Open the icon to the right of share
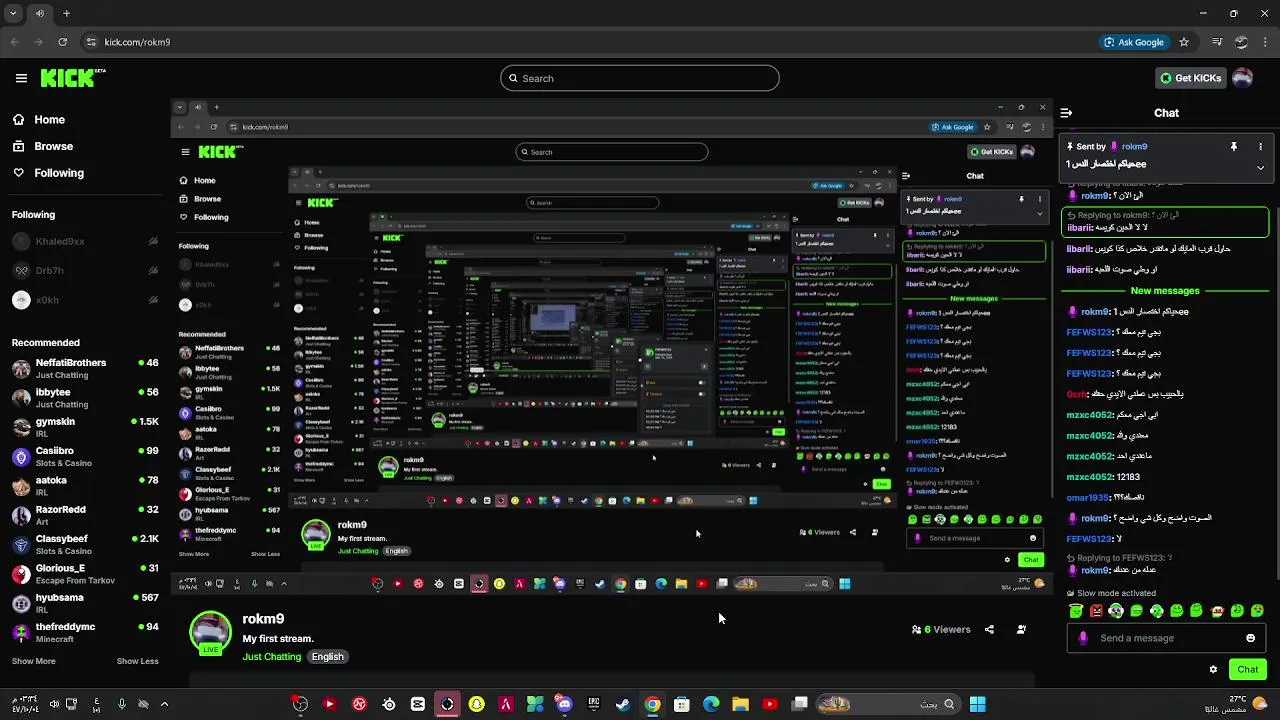 [x=1021, y=629]
